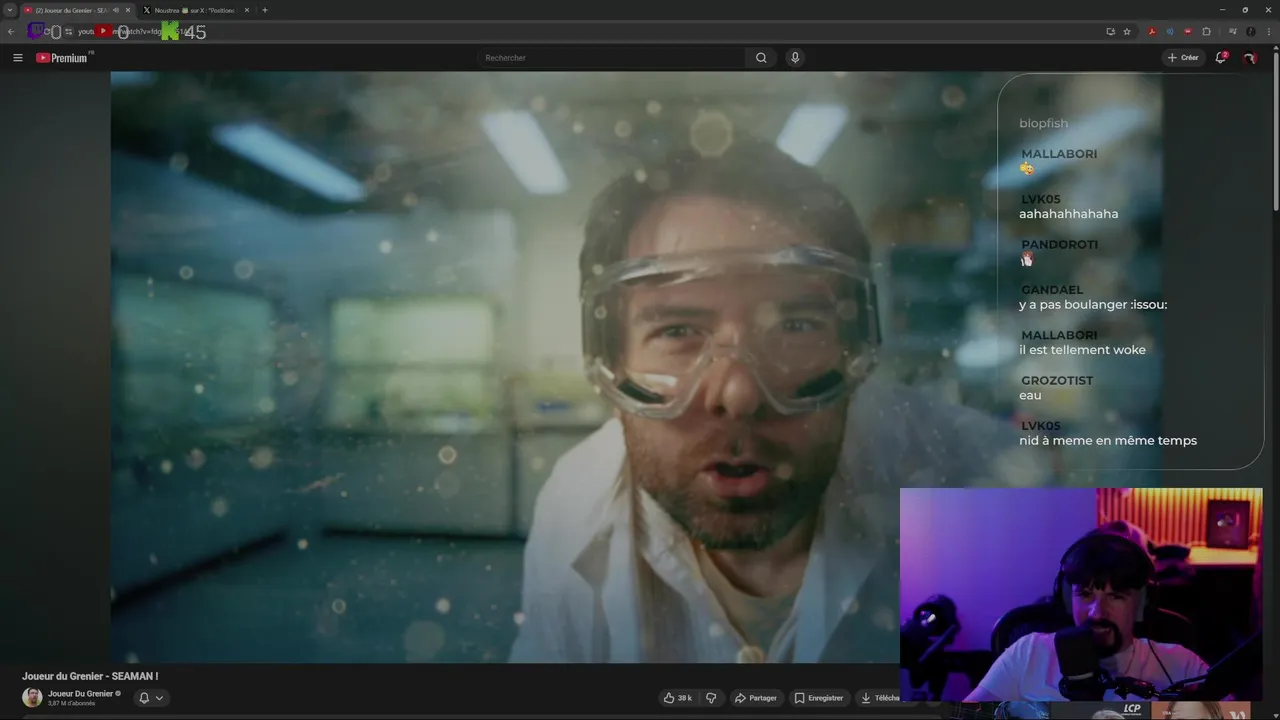Open the YouTube hamburger guide menu

tap(17, 58)
